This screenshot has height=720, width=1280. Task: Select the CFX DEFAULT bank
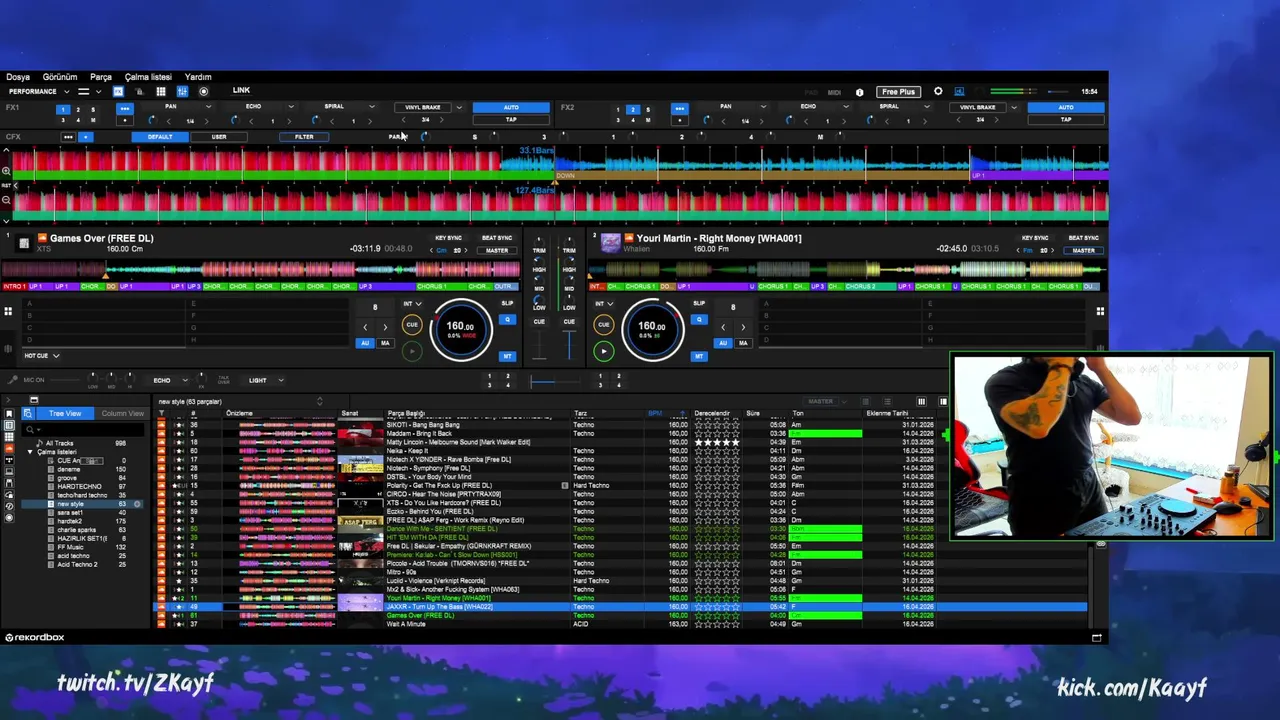point(160,137)
